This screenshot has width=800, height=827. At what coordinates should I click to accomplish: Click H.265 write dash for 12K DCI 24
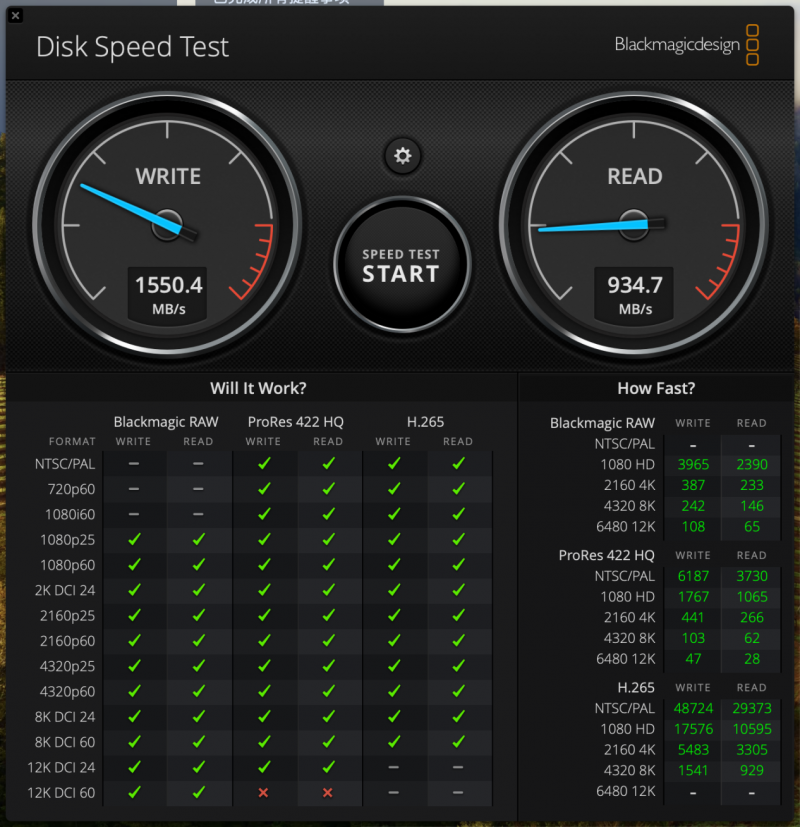tap(393, 767)
